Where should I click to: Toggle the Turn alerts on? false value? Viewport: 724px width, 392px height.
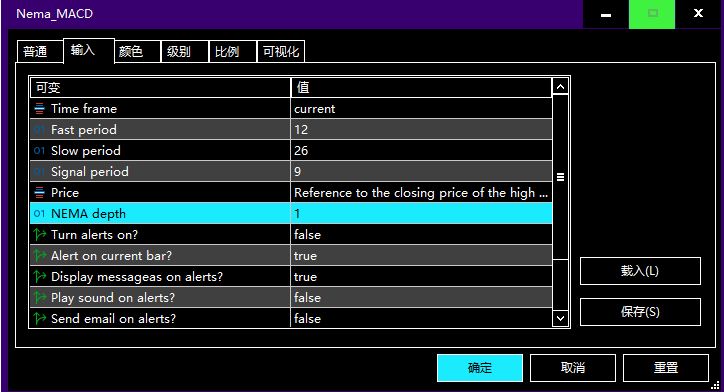tap(421, 235)
